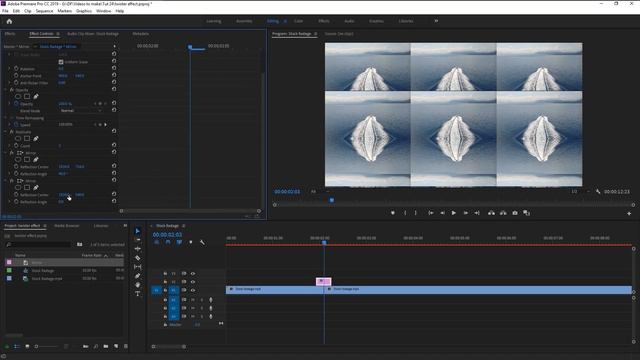Click the Mark In button
This screenshot has width=640, height=360.
click(405, 213)
